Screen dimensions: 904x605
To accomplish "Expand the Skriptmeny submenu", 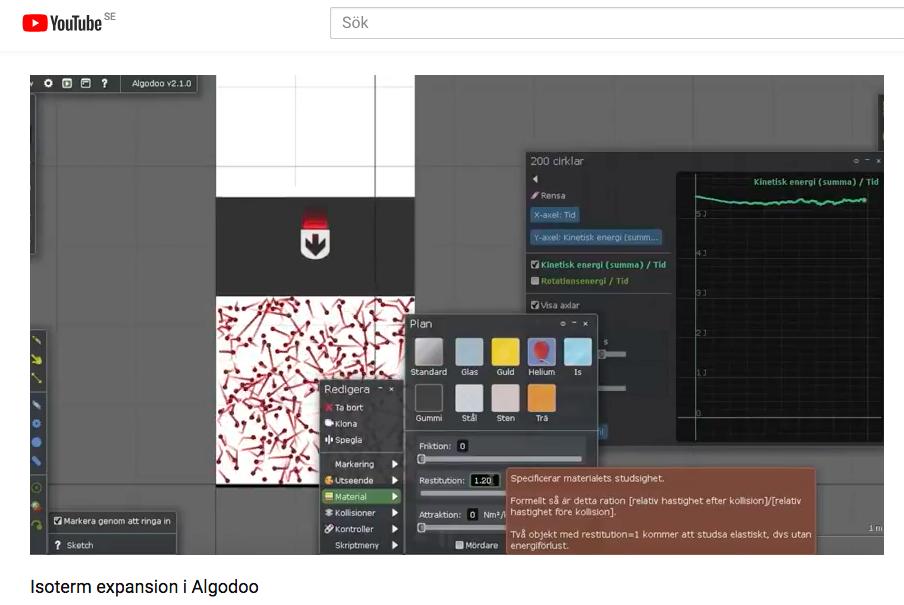I will pyautogui.click(x=361, y=545).
